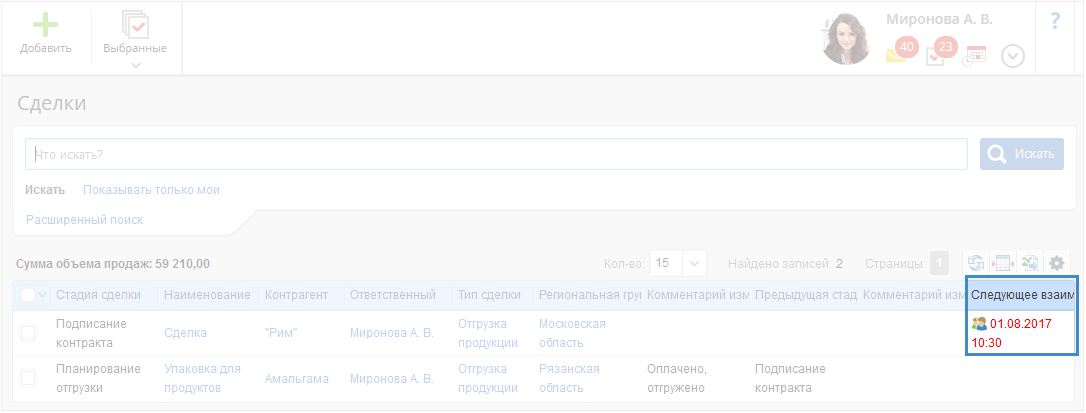Open profile name Миронова А. В. in header
The width and height of the screenshot is (1086, 413).
coord(939,19)
